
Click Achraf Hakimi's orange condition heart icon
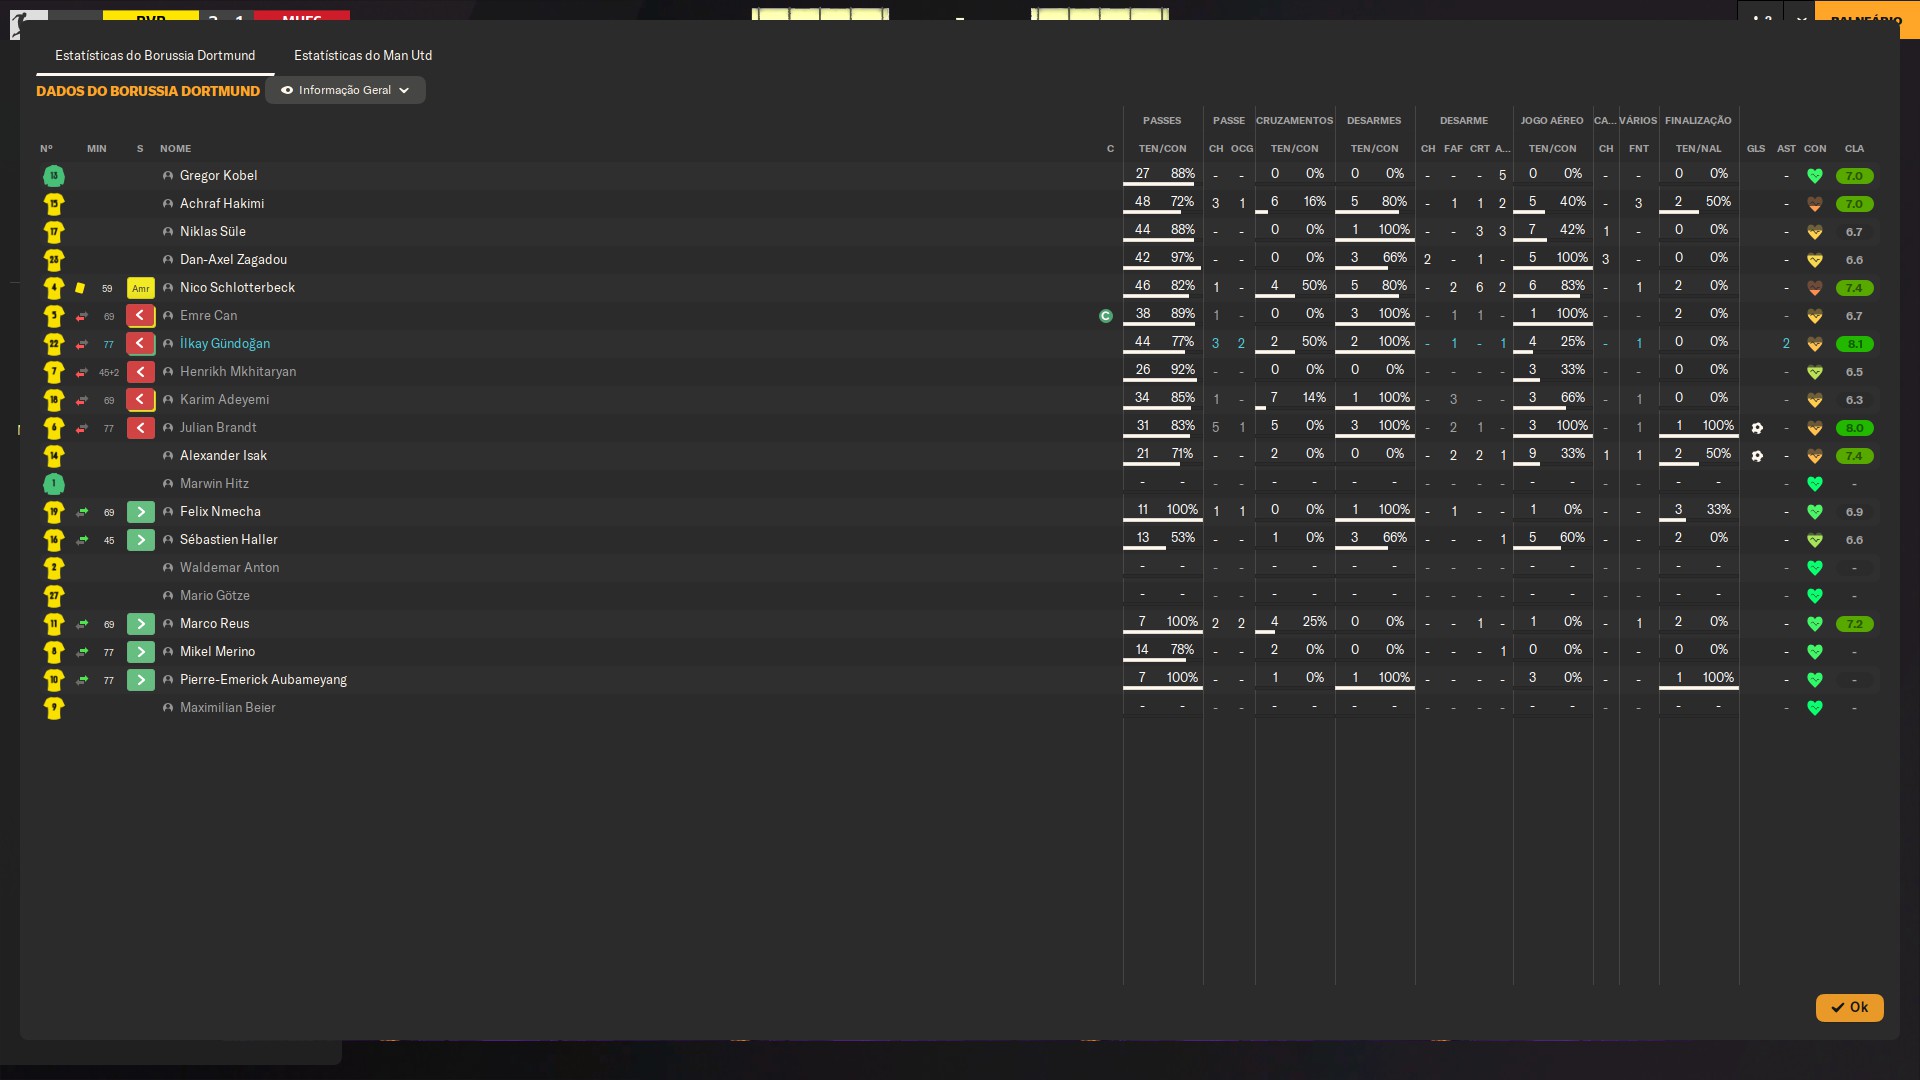point(1815,204)
